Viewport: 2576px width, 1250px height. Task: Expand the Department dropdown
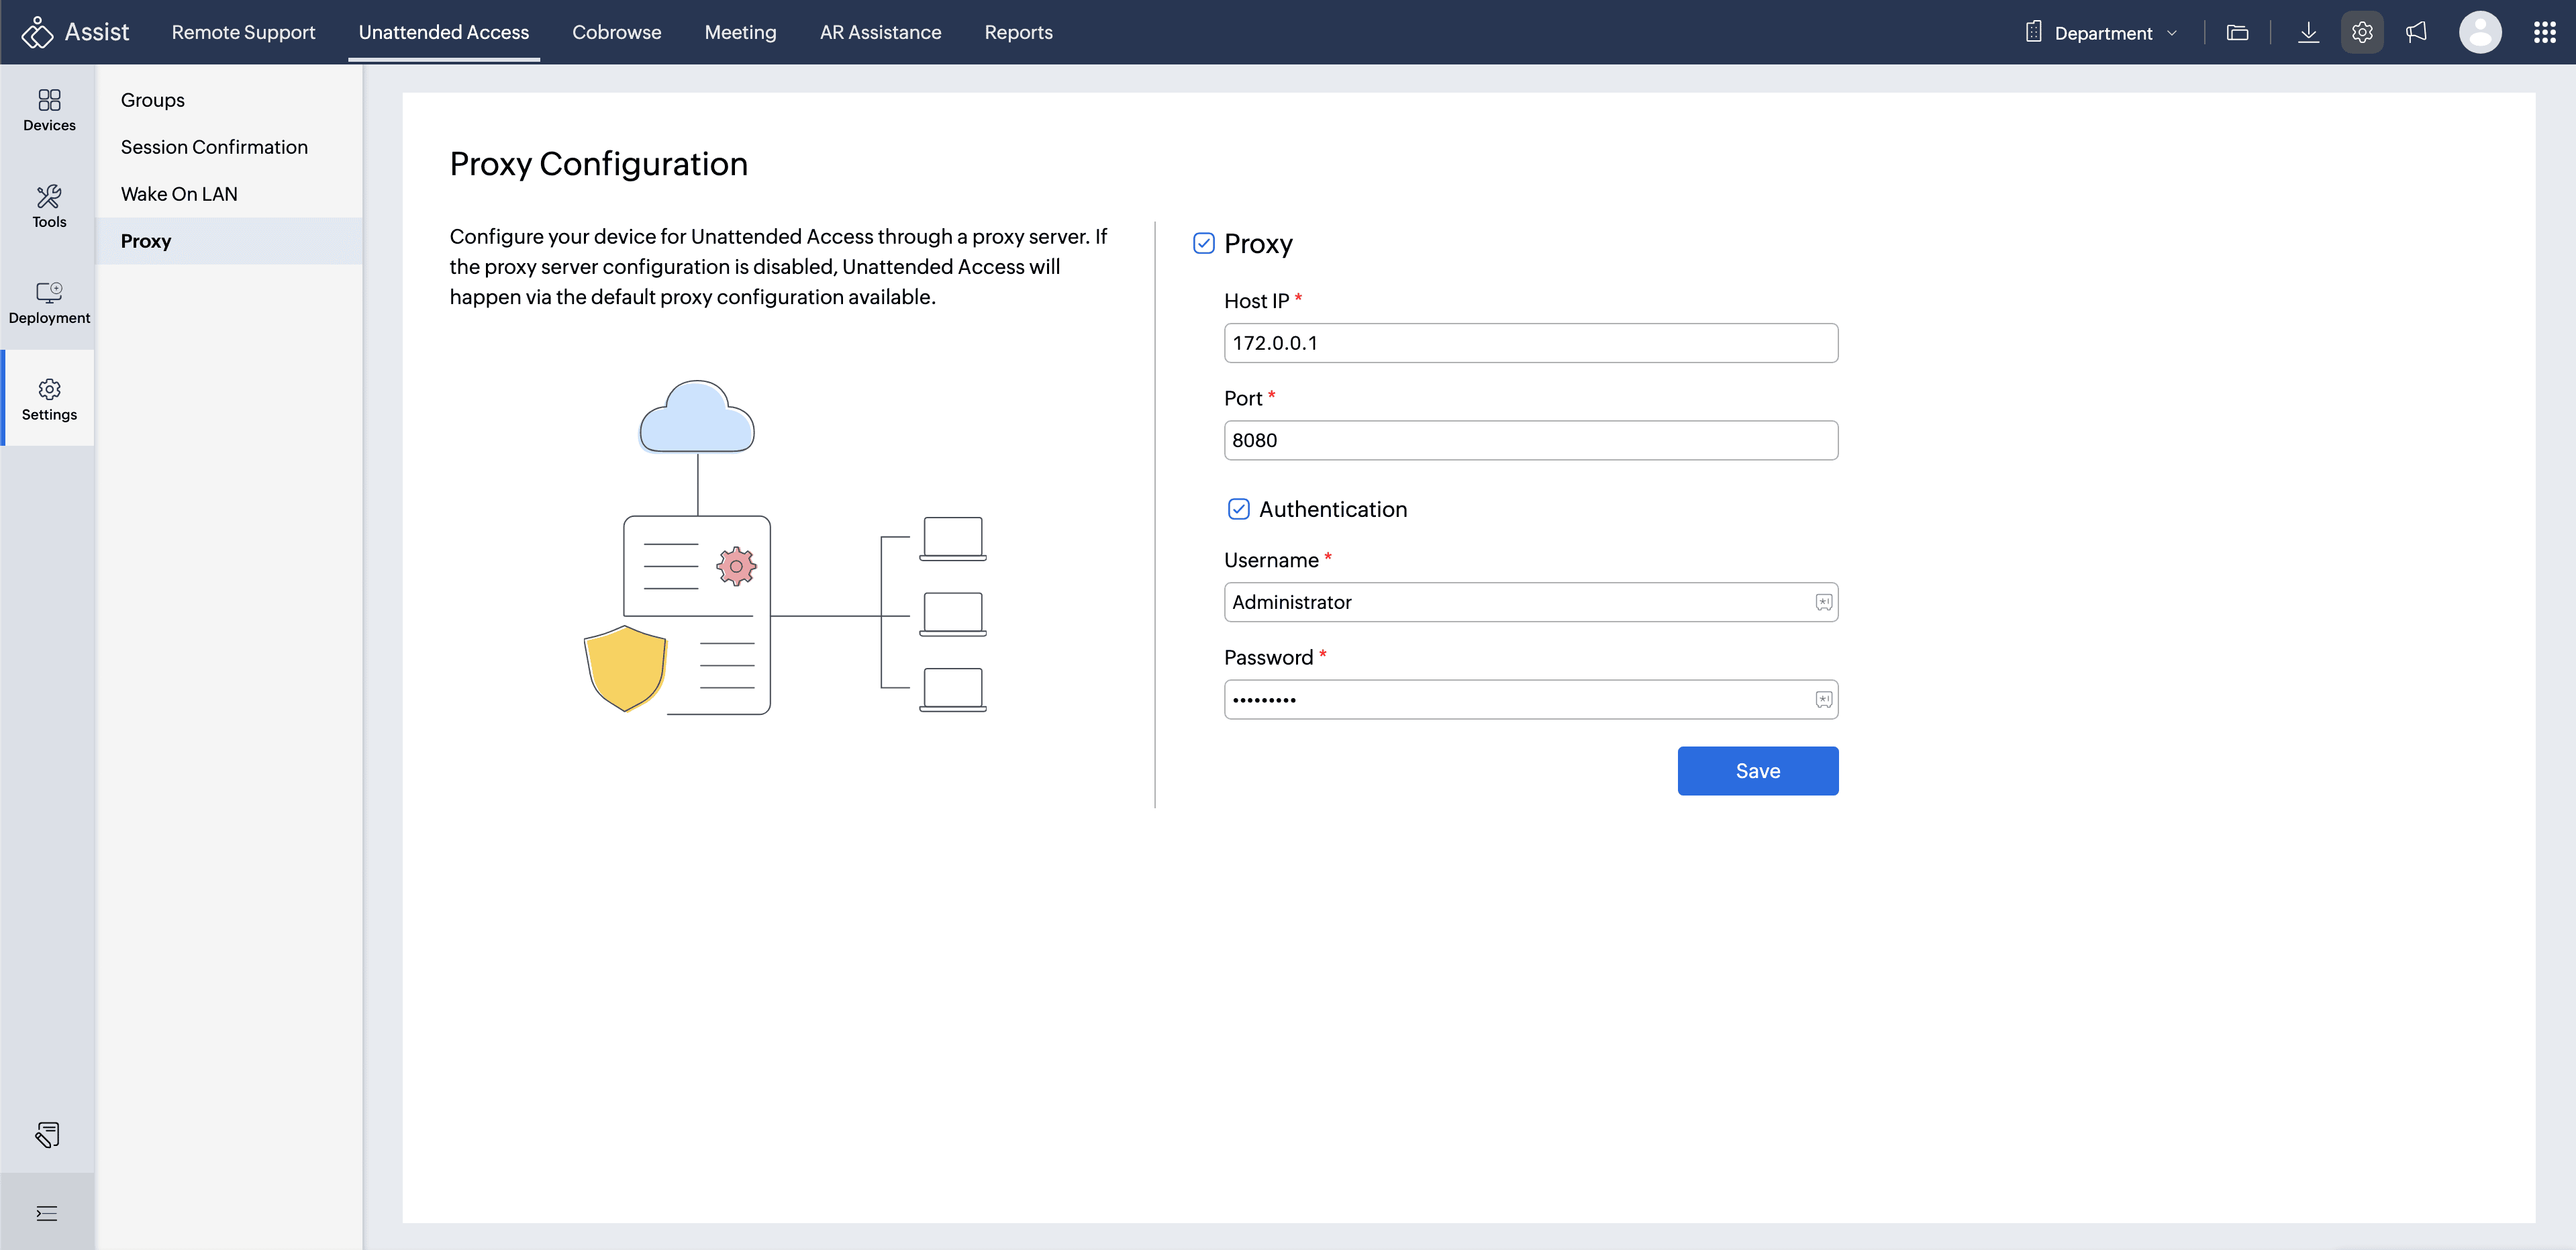point(2102,33)
